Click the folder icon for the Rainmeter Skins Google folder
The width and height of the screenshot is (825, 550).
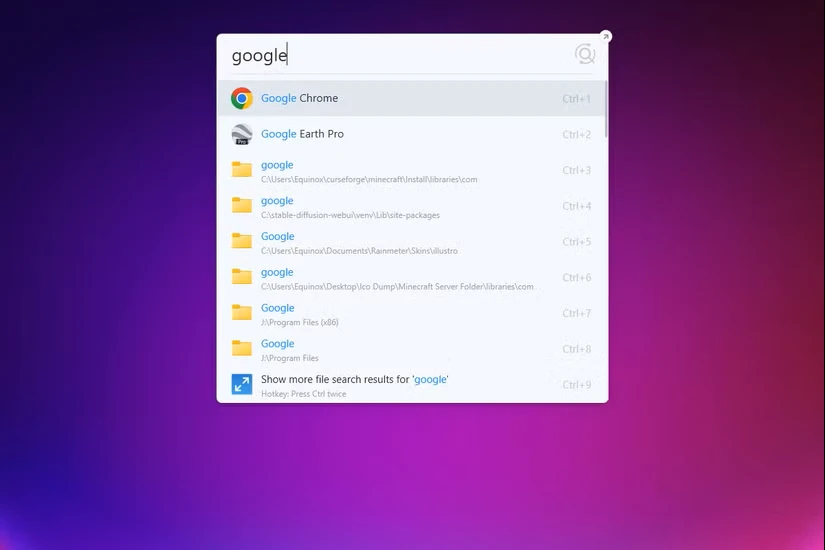(241, 241)
